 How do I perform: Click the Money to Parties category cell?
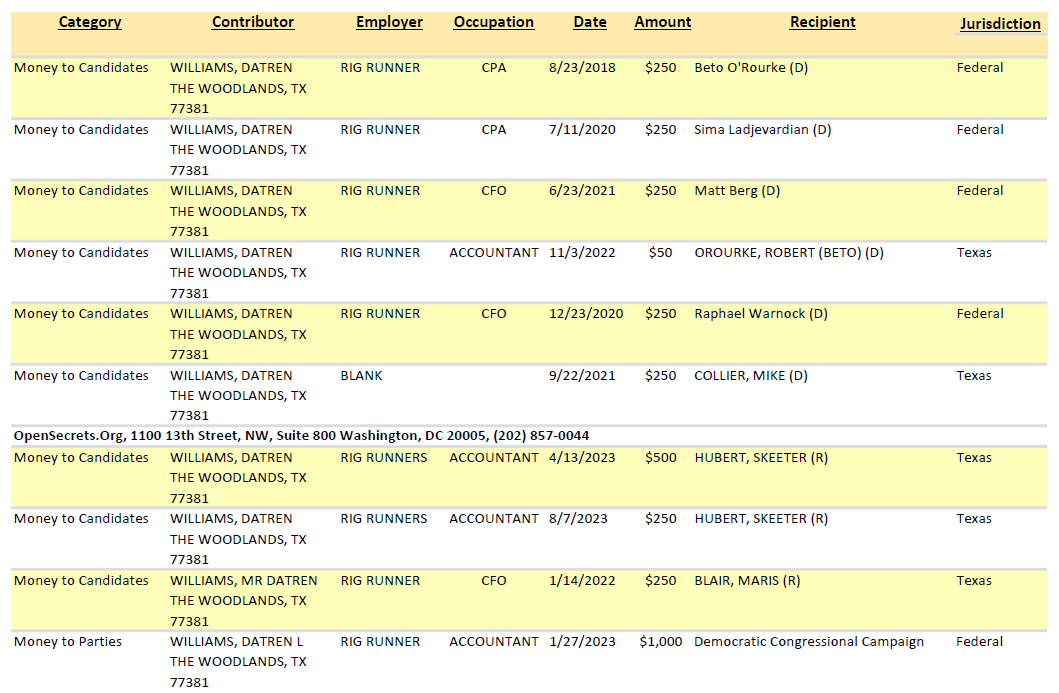[68, 642]
